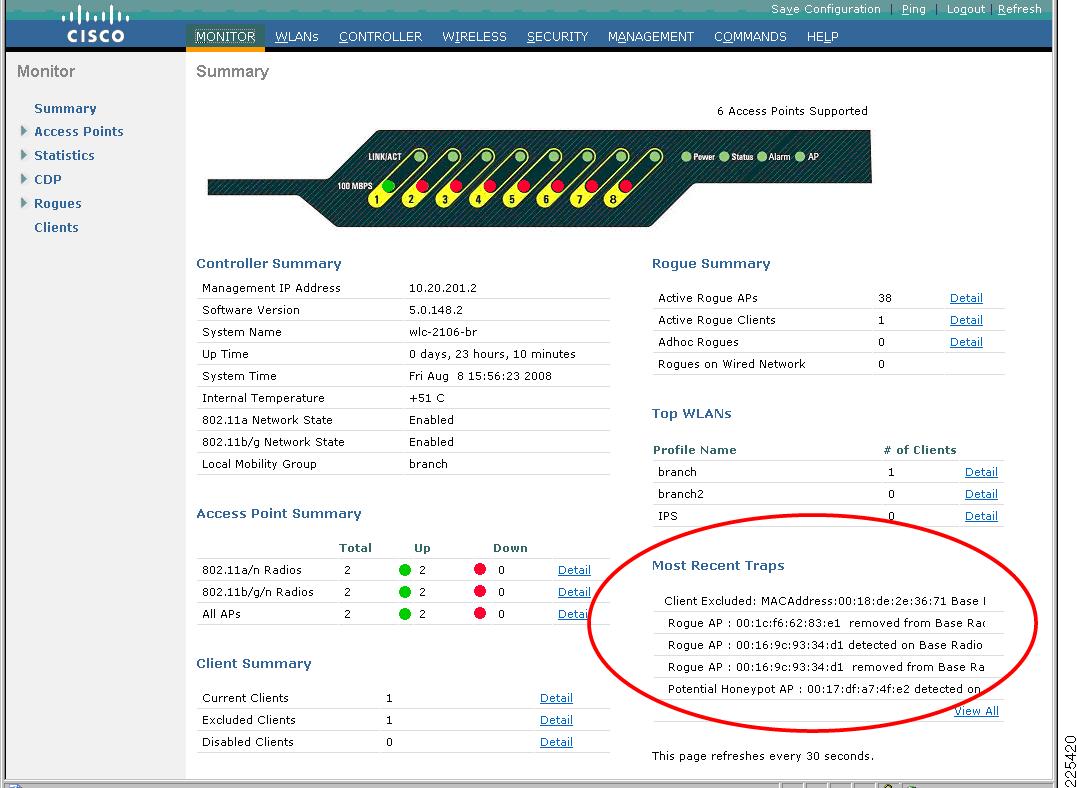
Task: Open Detail for Active Rogue Clients
Action: tap(966, 320)
